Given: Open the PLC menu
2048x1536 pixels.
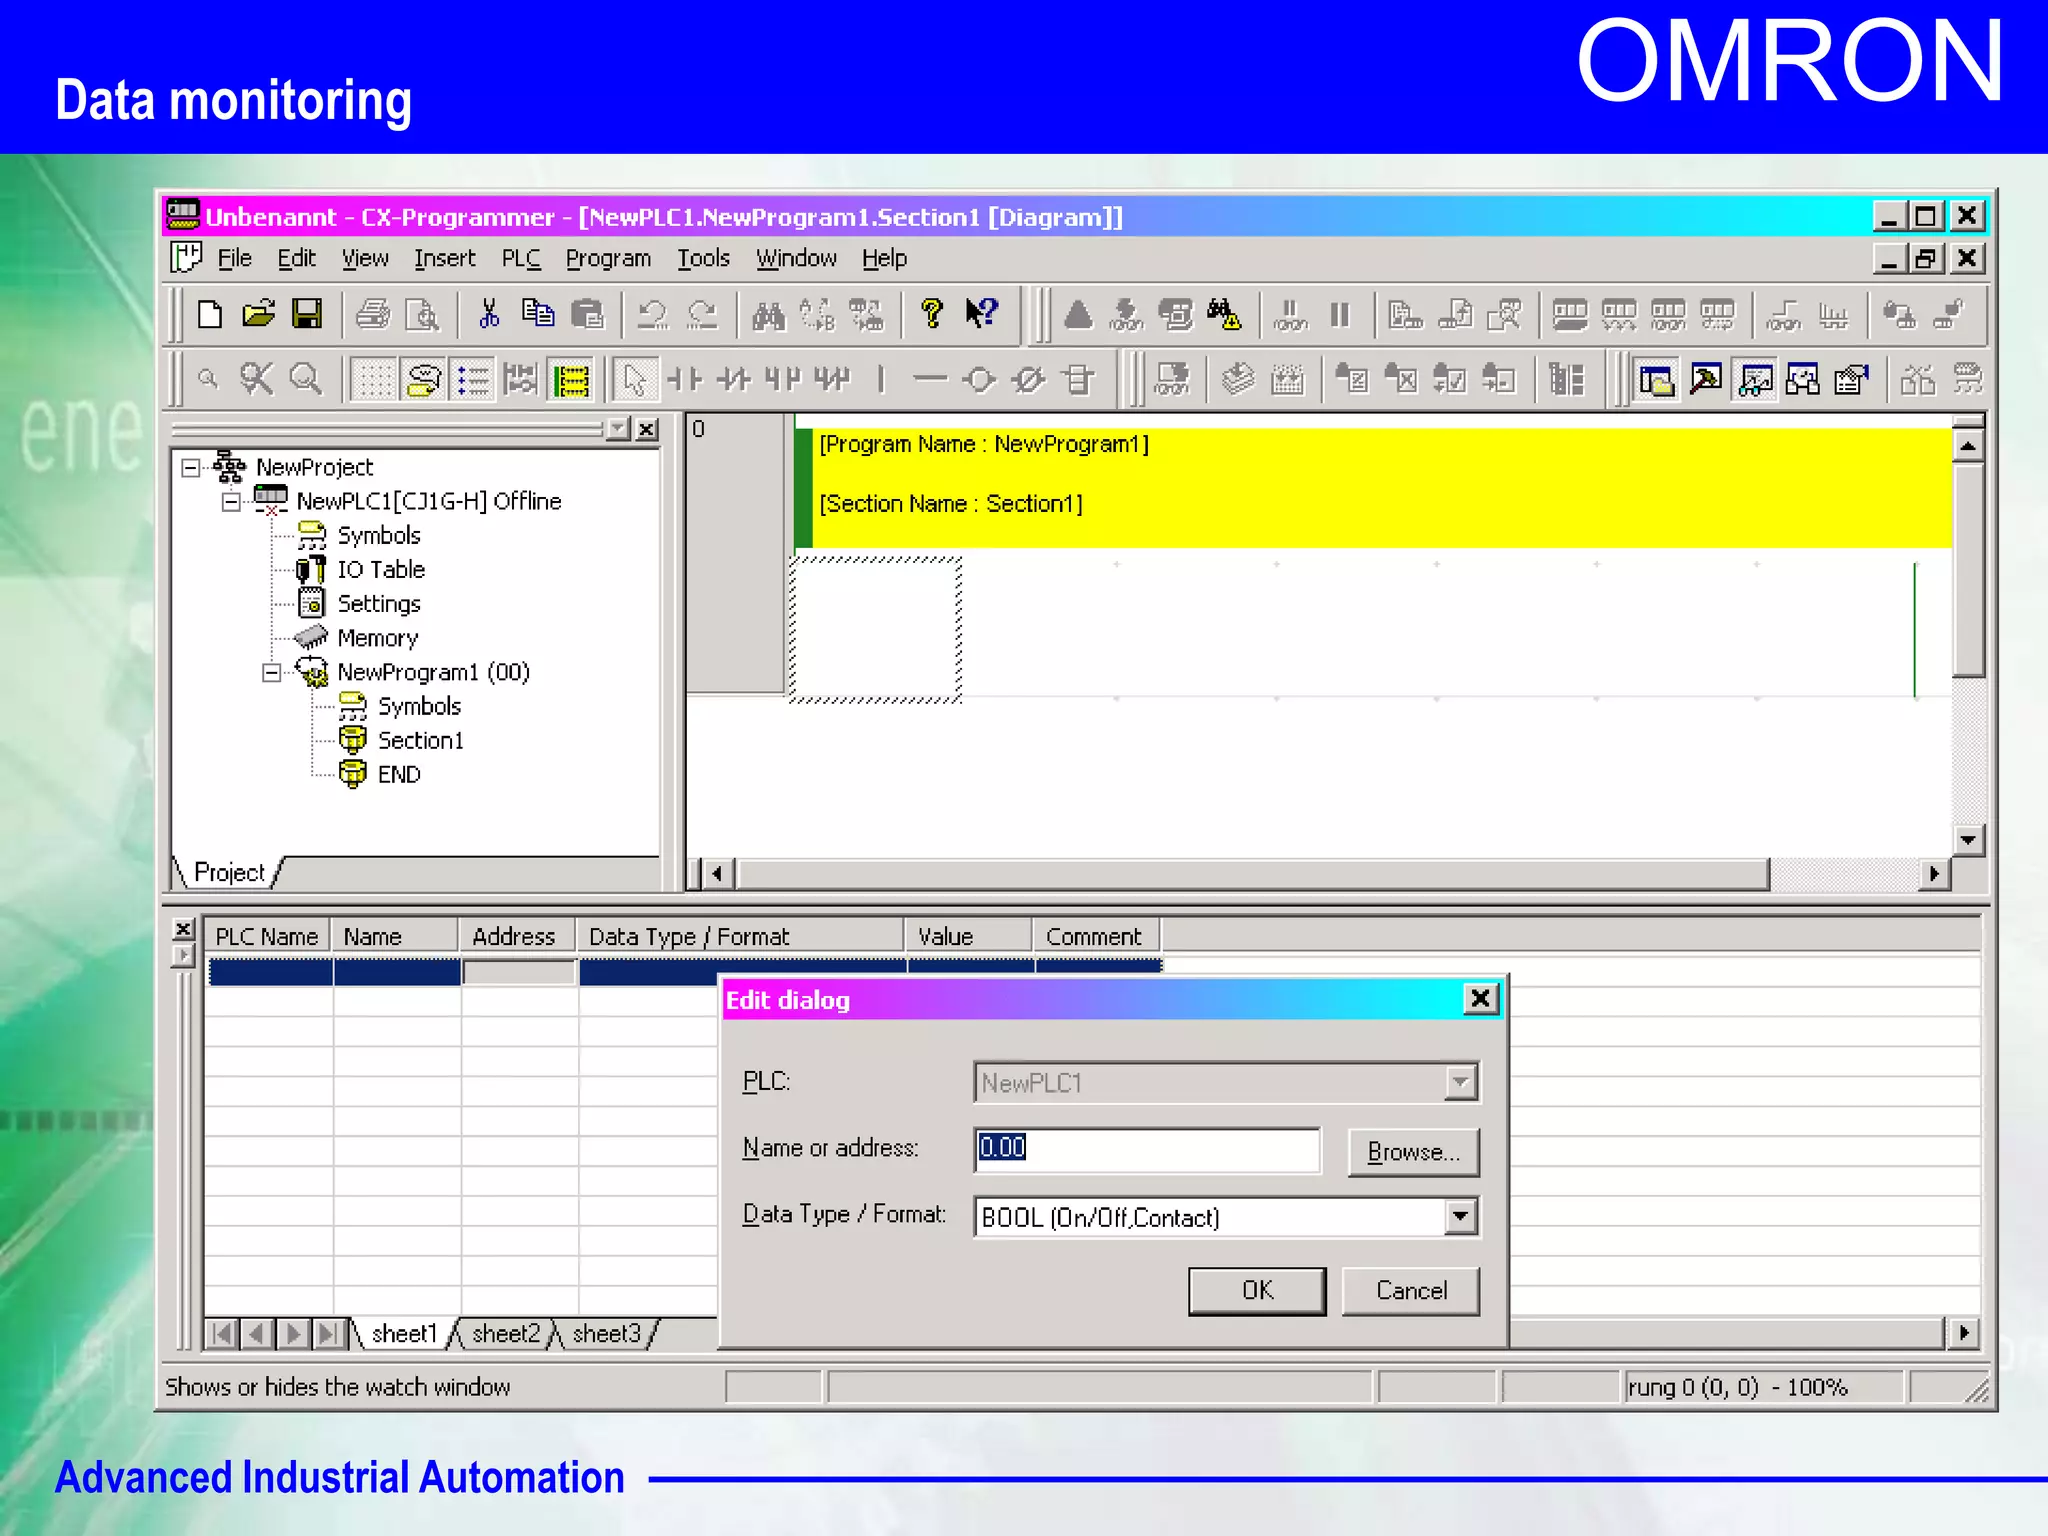Looking at the screenshot, I should (x=521, y=258).
